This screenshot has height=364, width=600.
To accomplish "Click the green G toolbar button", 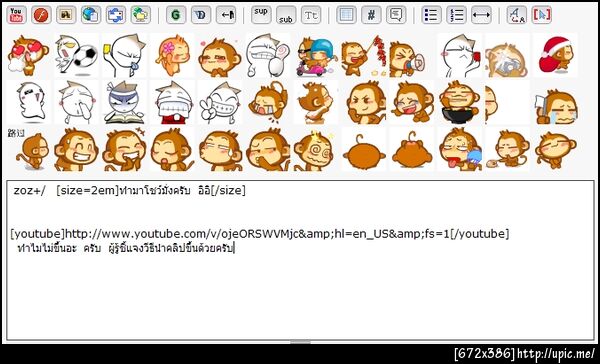I will (176, 15).
